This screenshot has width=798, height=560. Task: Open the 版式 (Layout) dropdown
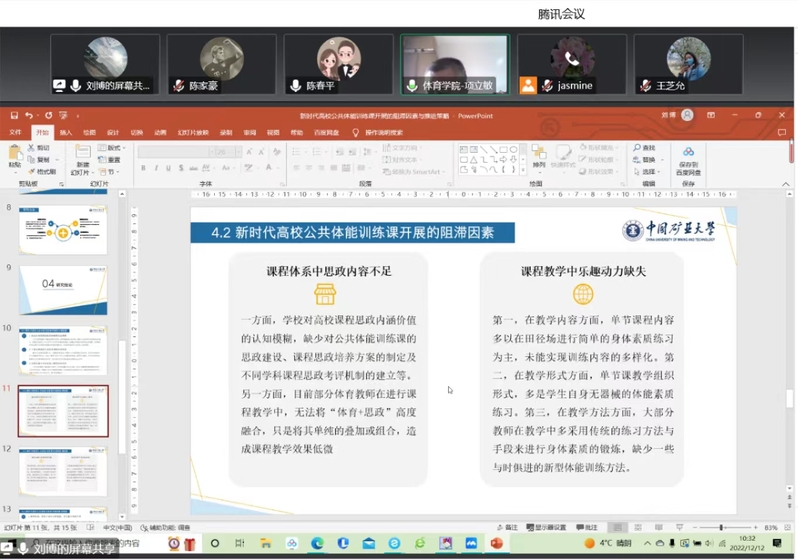pyautogui.click(x=111, y=148)
